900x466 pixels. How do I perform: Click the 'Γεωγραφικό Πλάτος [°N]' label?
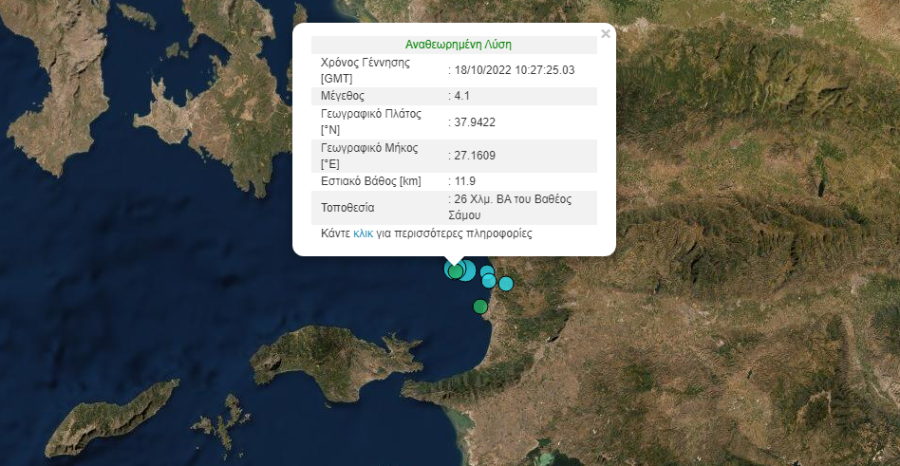371,122
